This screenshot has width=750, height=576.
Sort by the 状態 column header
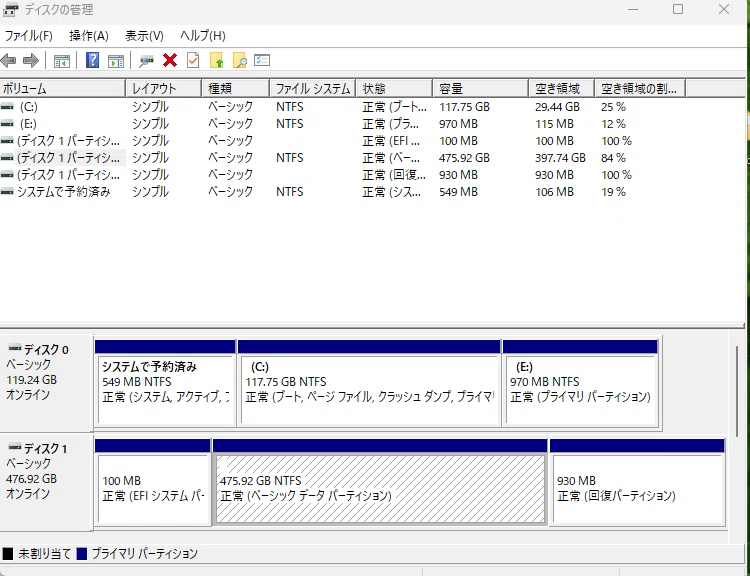click(394, 89)
